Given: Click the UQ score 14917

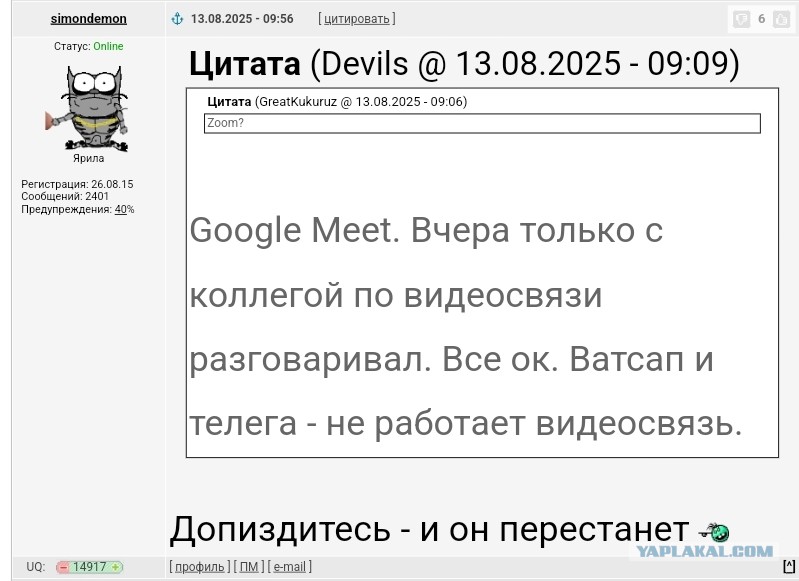Looking at the screenshot, I should point(89,567).
